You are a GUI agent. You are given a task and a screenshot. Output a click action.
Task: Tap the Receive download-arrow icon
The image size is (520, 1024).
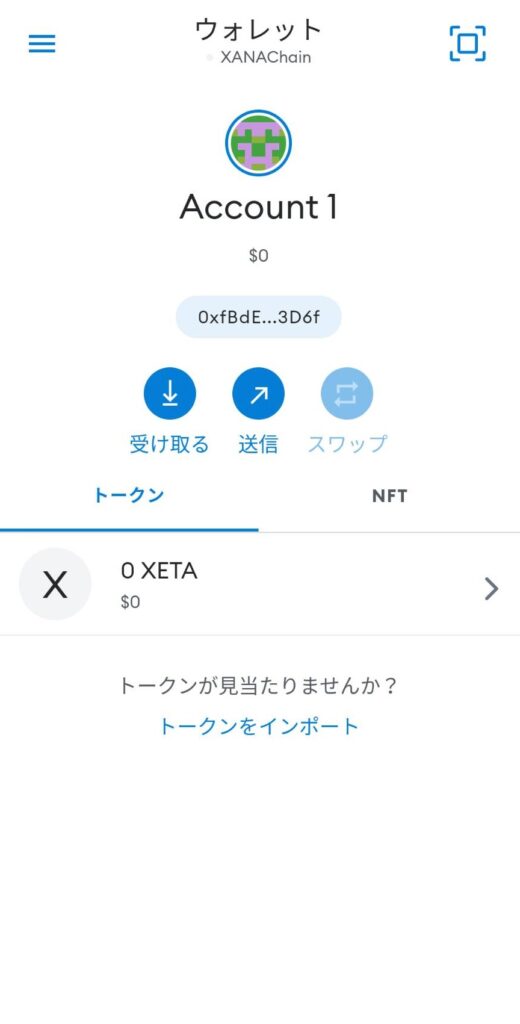coord(170,394)
